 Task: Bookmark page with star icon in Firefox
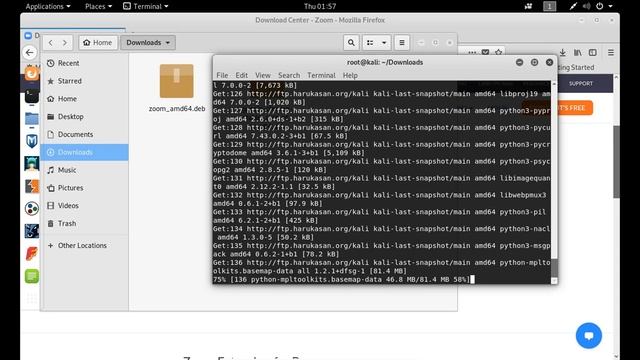click(498, 52)
